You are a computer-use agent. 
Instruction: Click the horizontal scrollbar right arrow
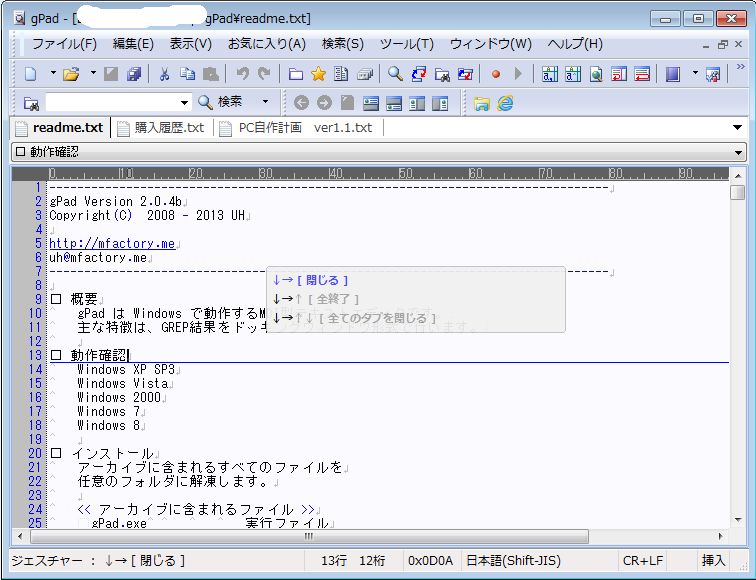click(x=720, y=536)
